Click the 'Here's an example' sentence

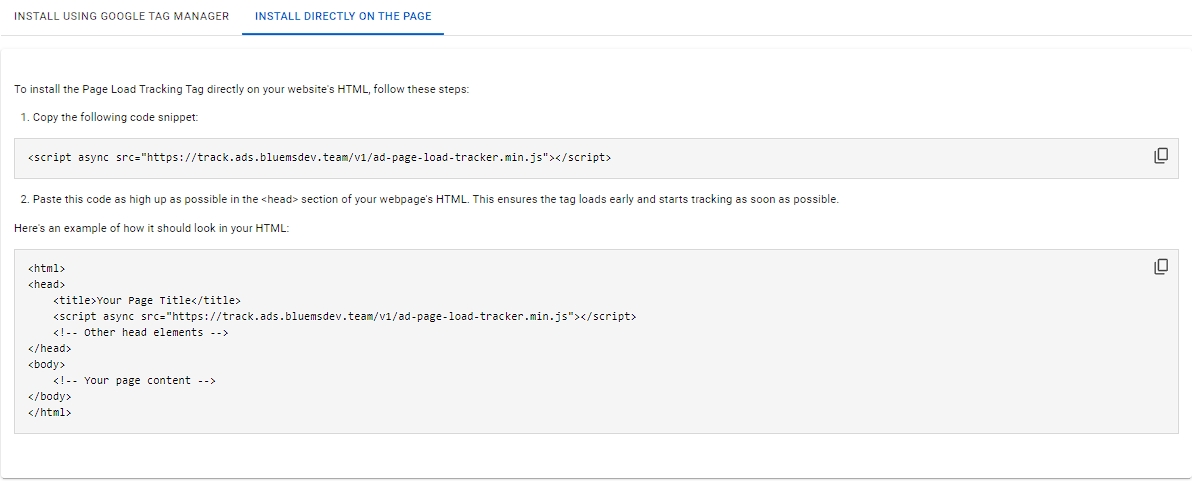pyautogui.click(x=151, y=229)
